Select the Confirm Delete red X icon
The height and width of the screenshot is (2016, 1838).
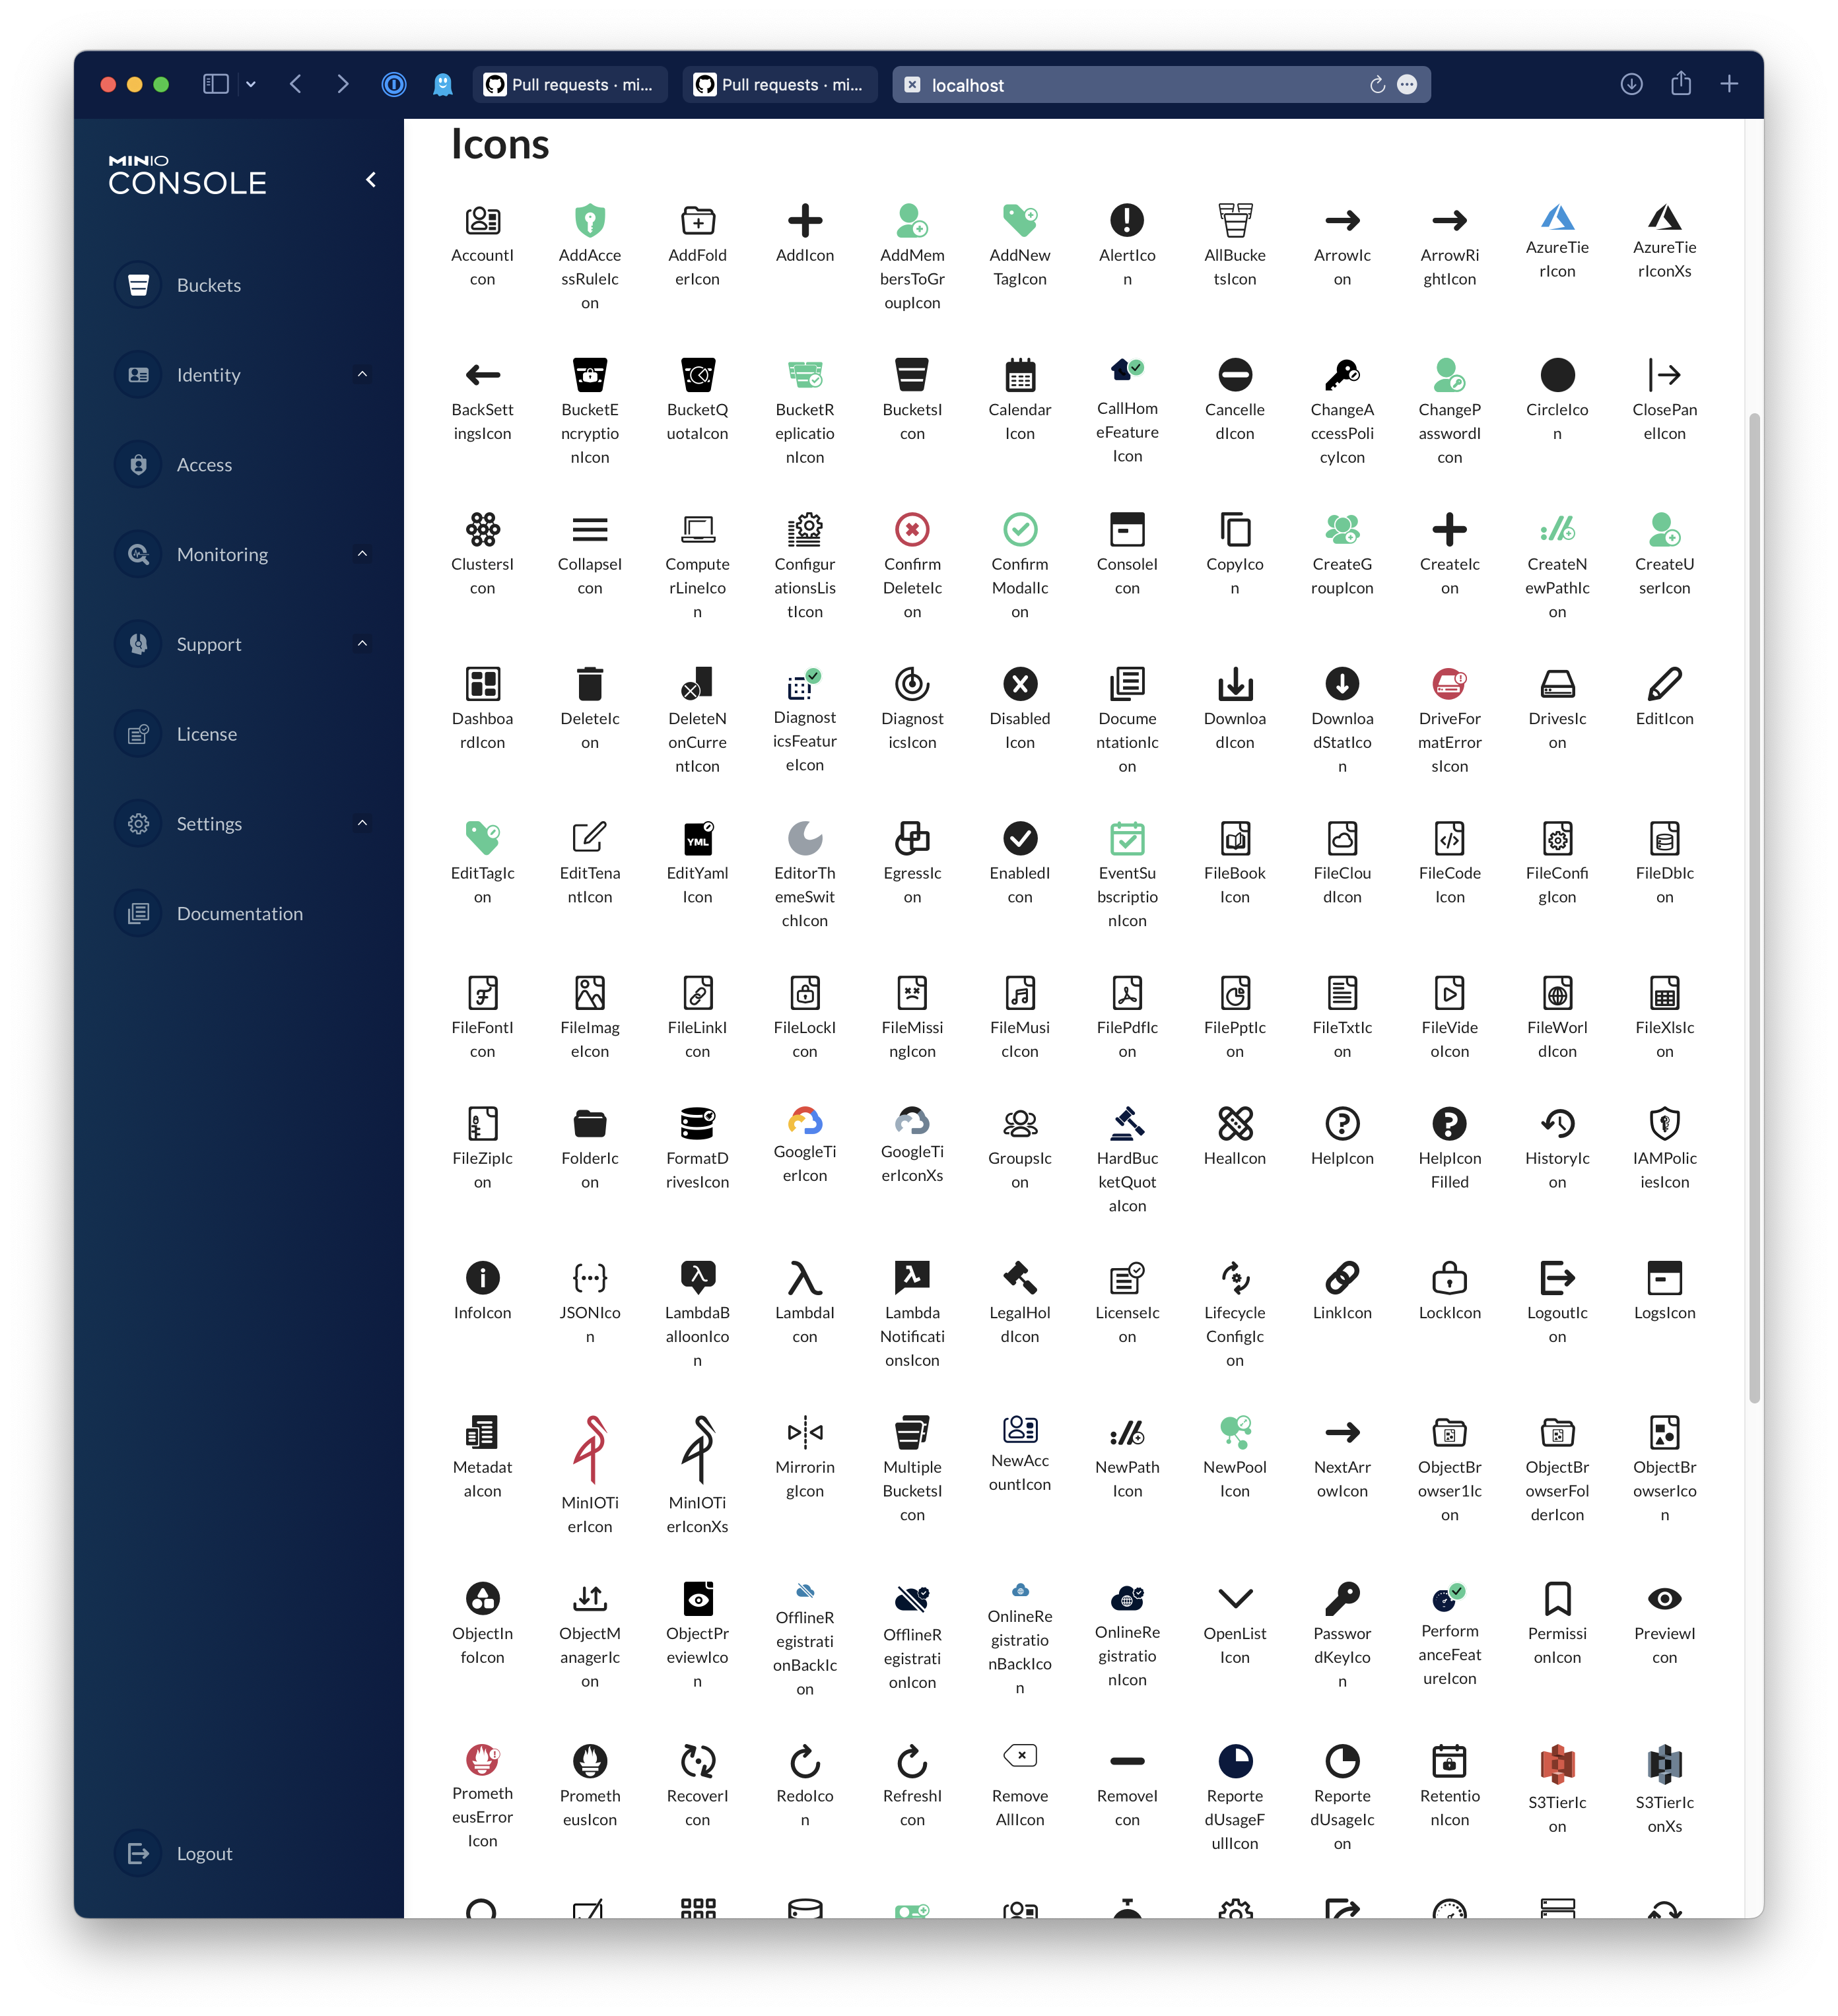click(x=912, y=529)
